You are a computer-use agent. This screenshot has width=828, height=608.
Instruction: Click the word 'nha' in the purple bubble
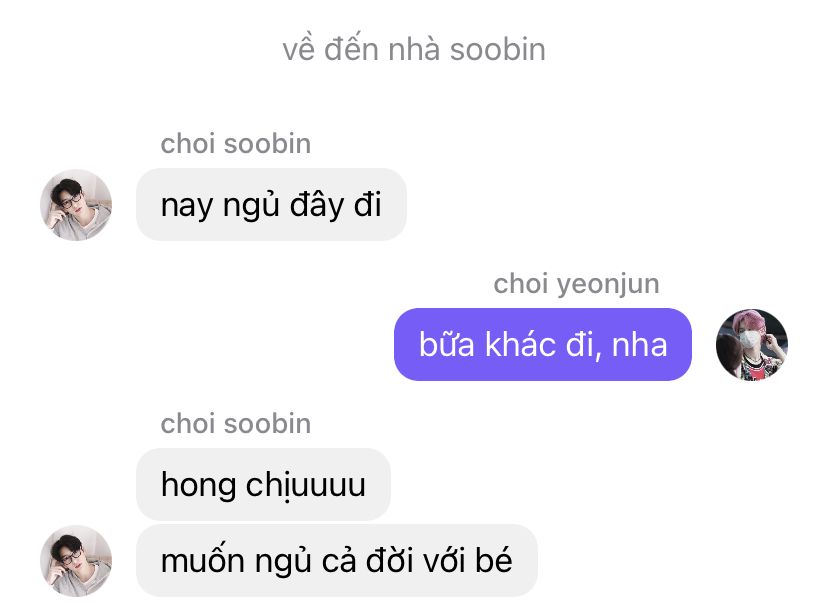[x=639, y=345]
